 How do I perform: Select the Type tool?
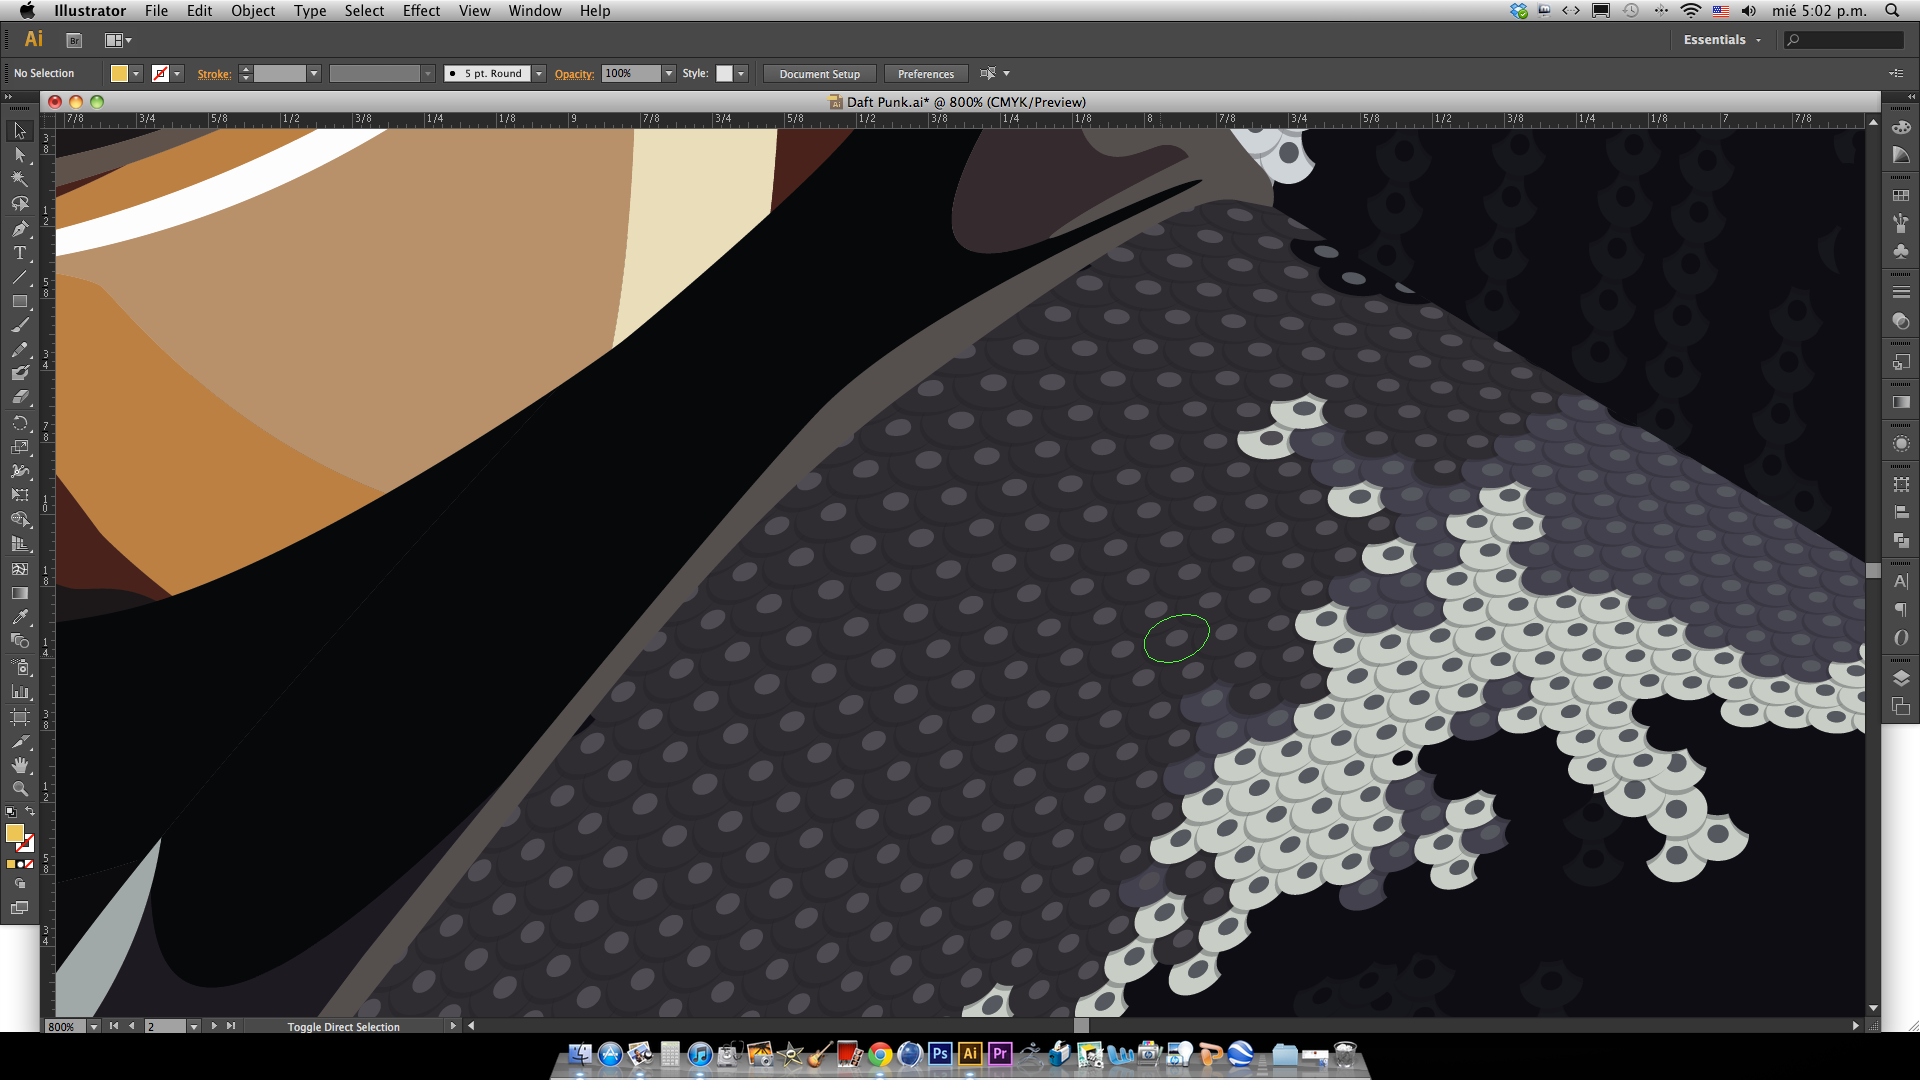19,253
